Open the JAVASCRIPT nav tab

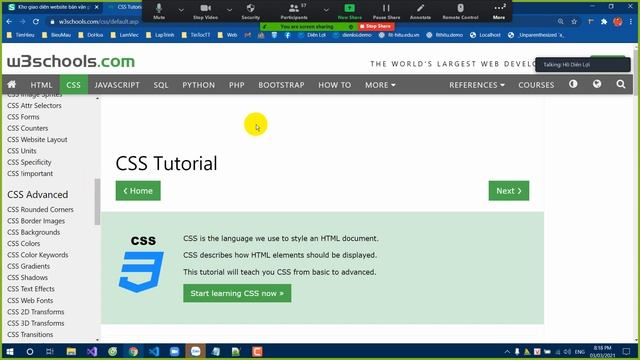click(x=117, y=85)
